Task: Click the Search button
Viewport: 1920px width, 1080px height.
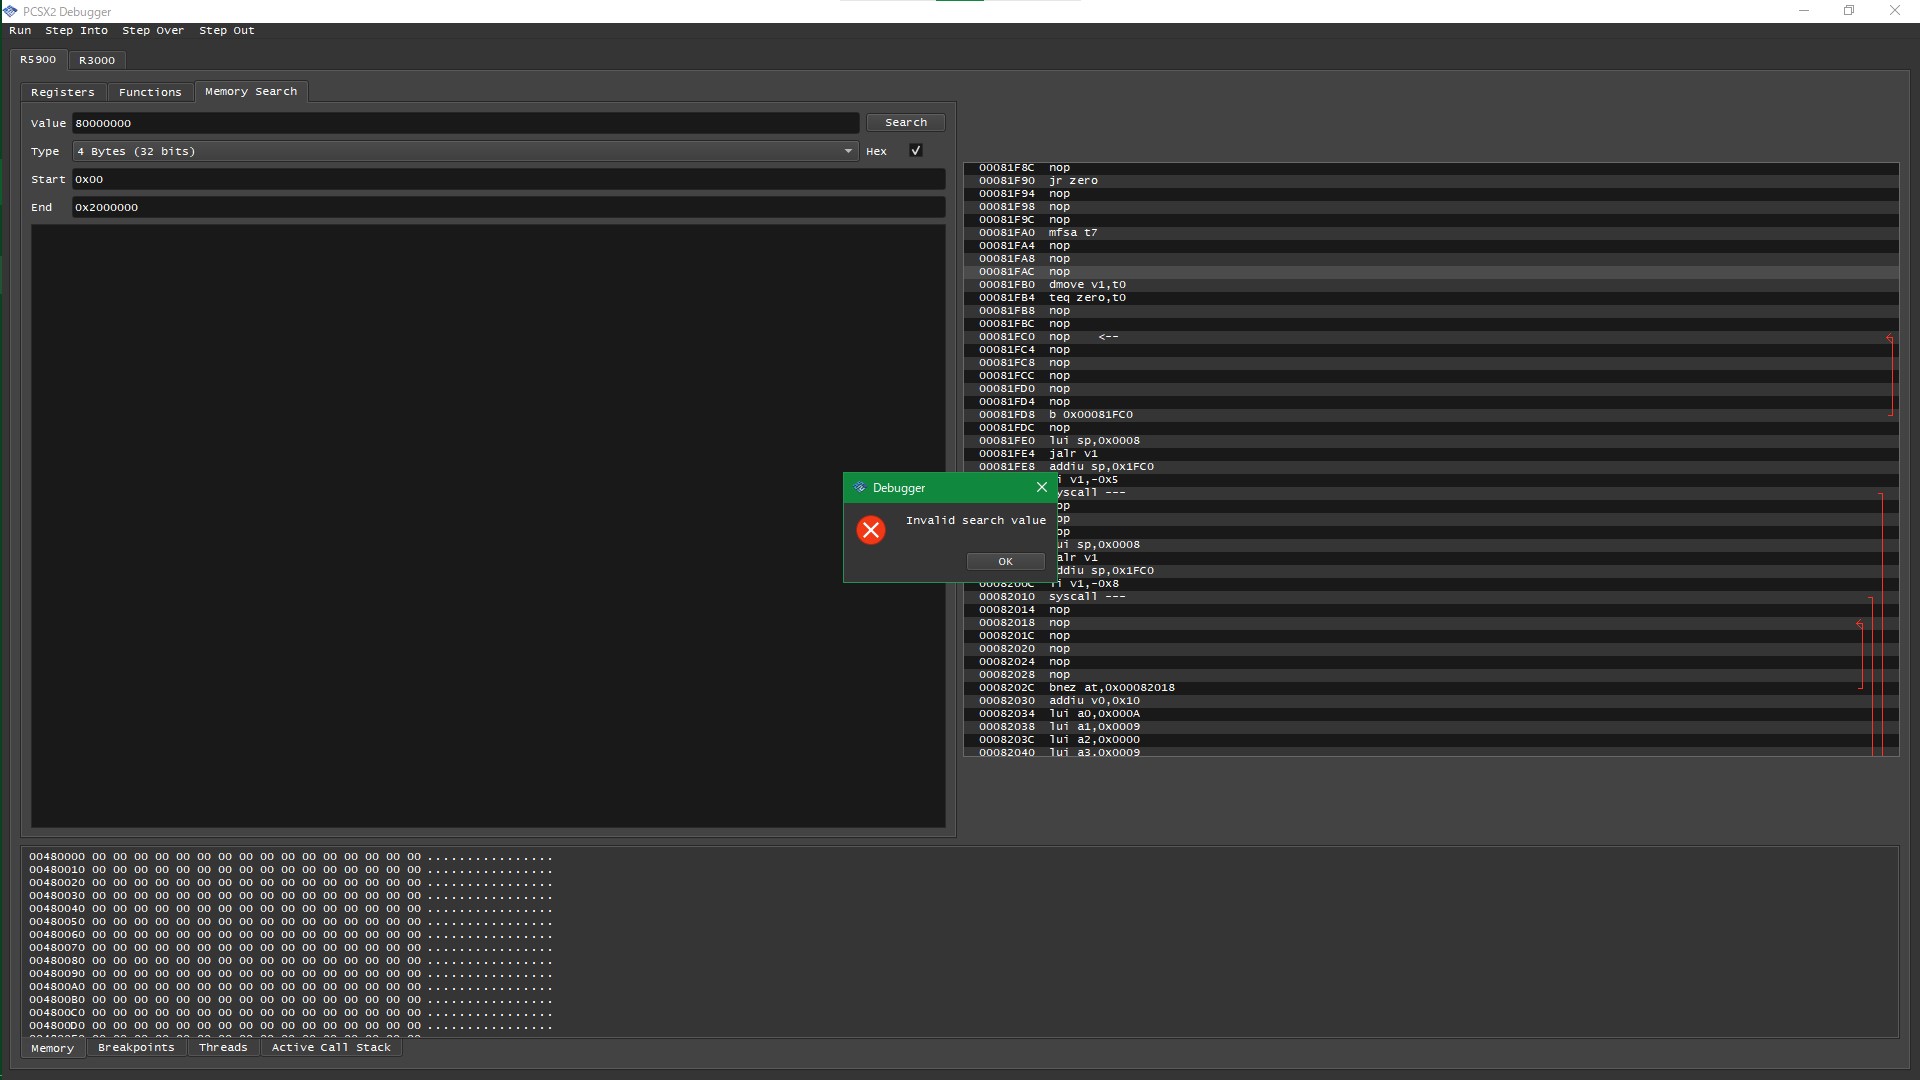Action: 905,122
